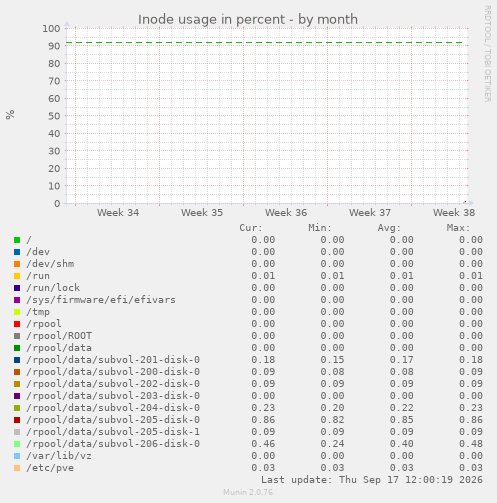Click the Min: column header
Screen dimensions: 497x503
pos(320,228)
